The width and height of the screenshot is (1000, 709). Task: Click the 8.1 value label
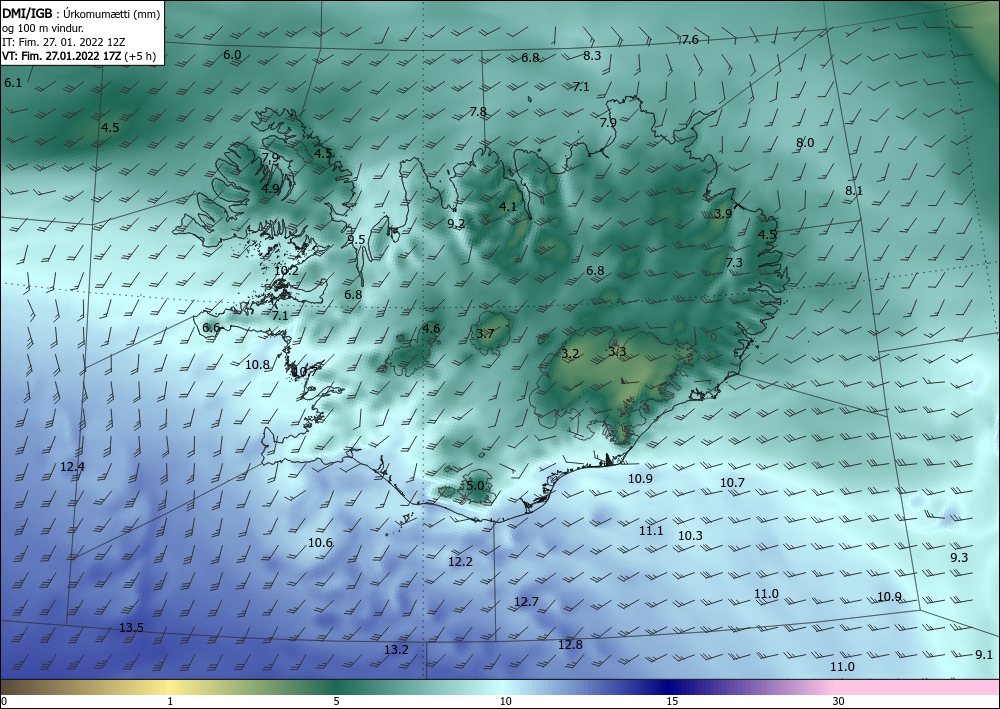click(x=854, y=191)
